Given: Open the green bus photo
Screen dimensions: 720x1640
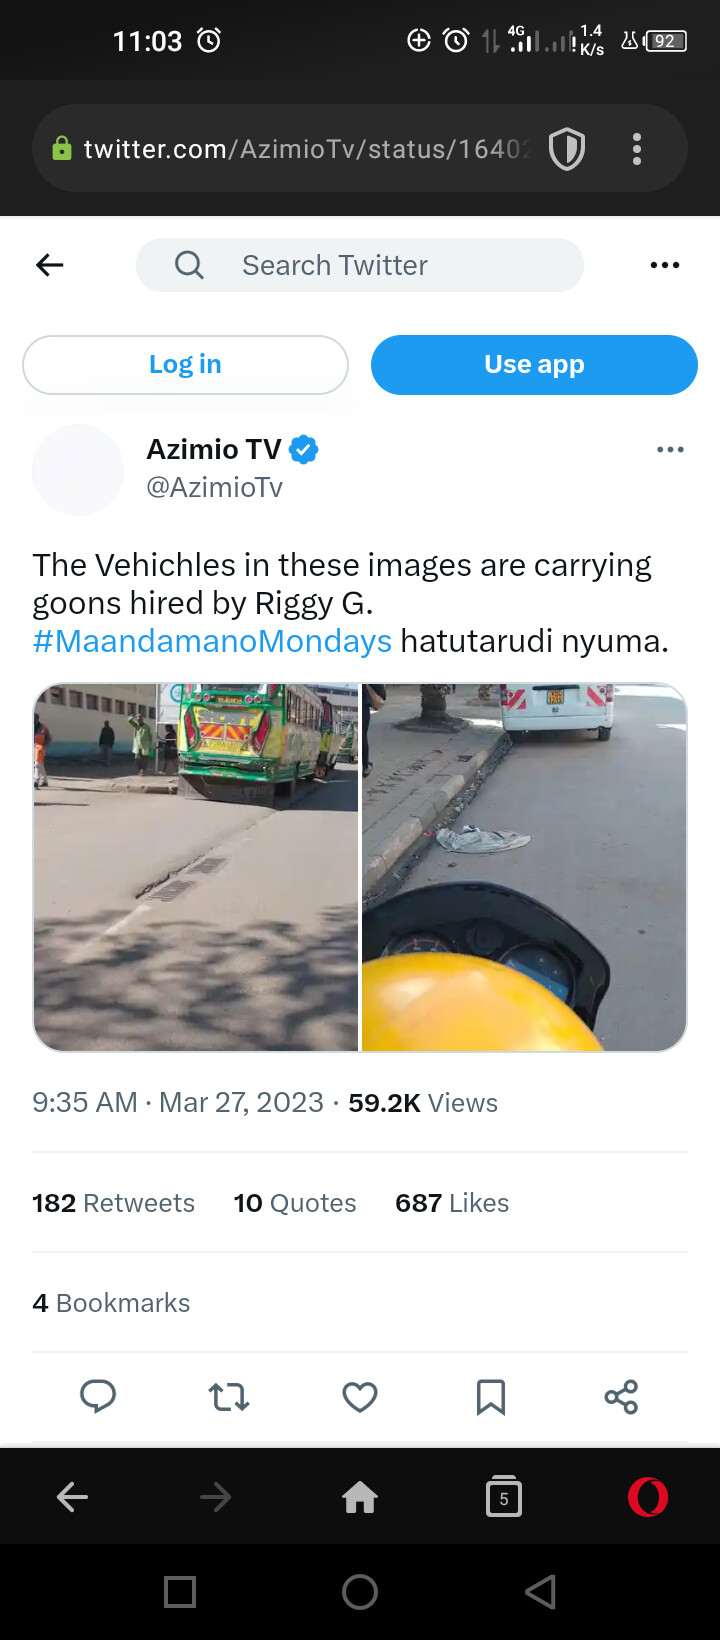Looking at the screenshot, I should point(196,867).
